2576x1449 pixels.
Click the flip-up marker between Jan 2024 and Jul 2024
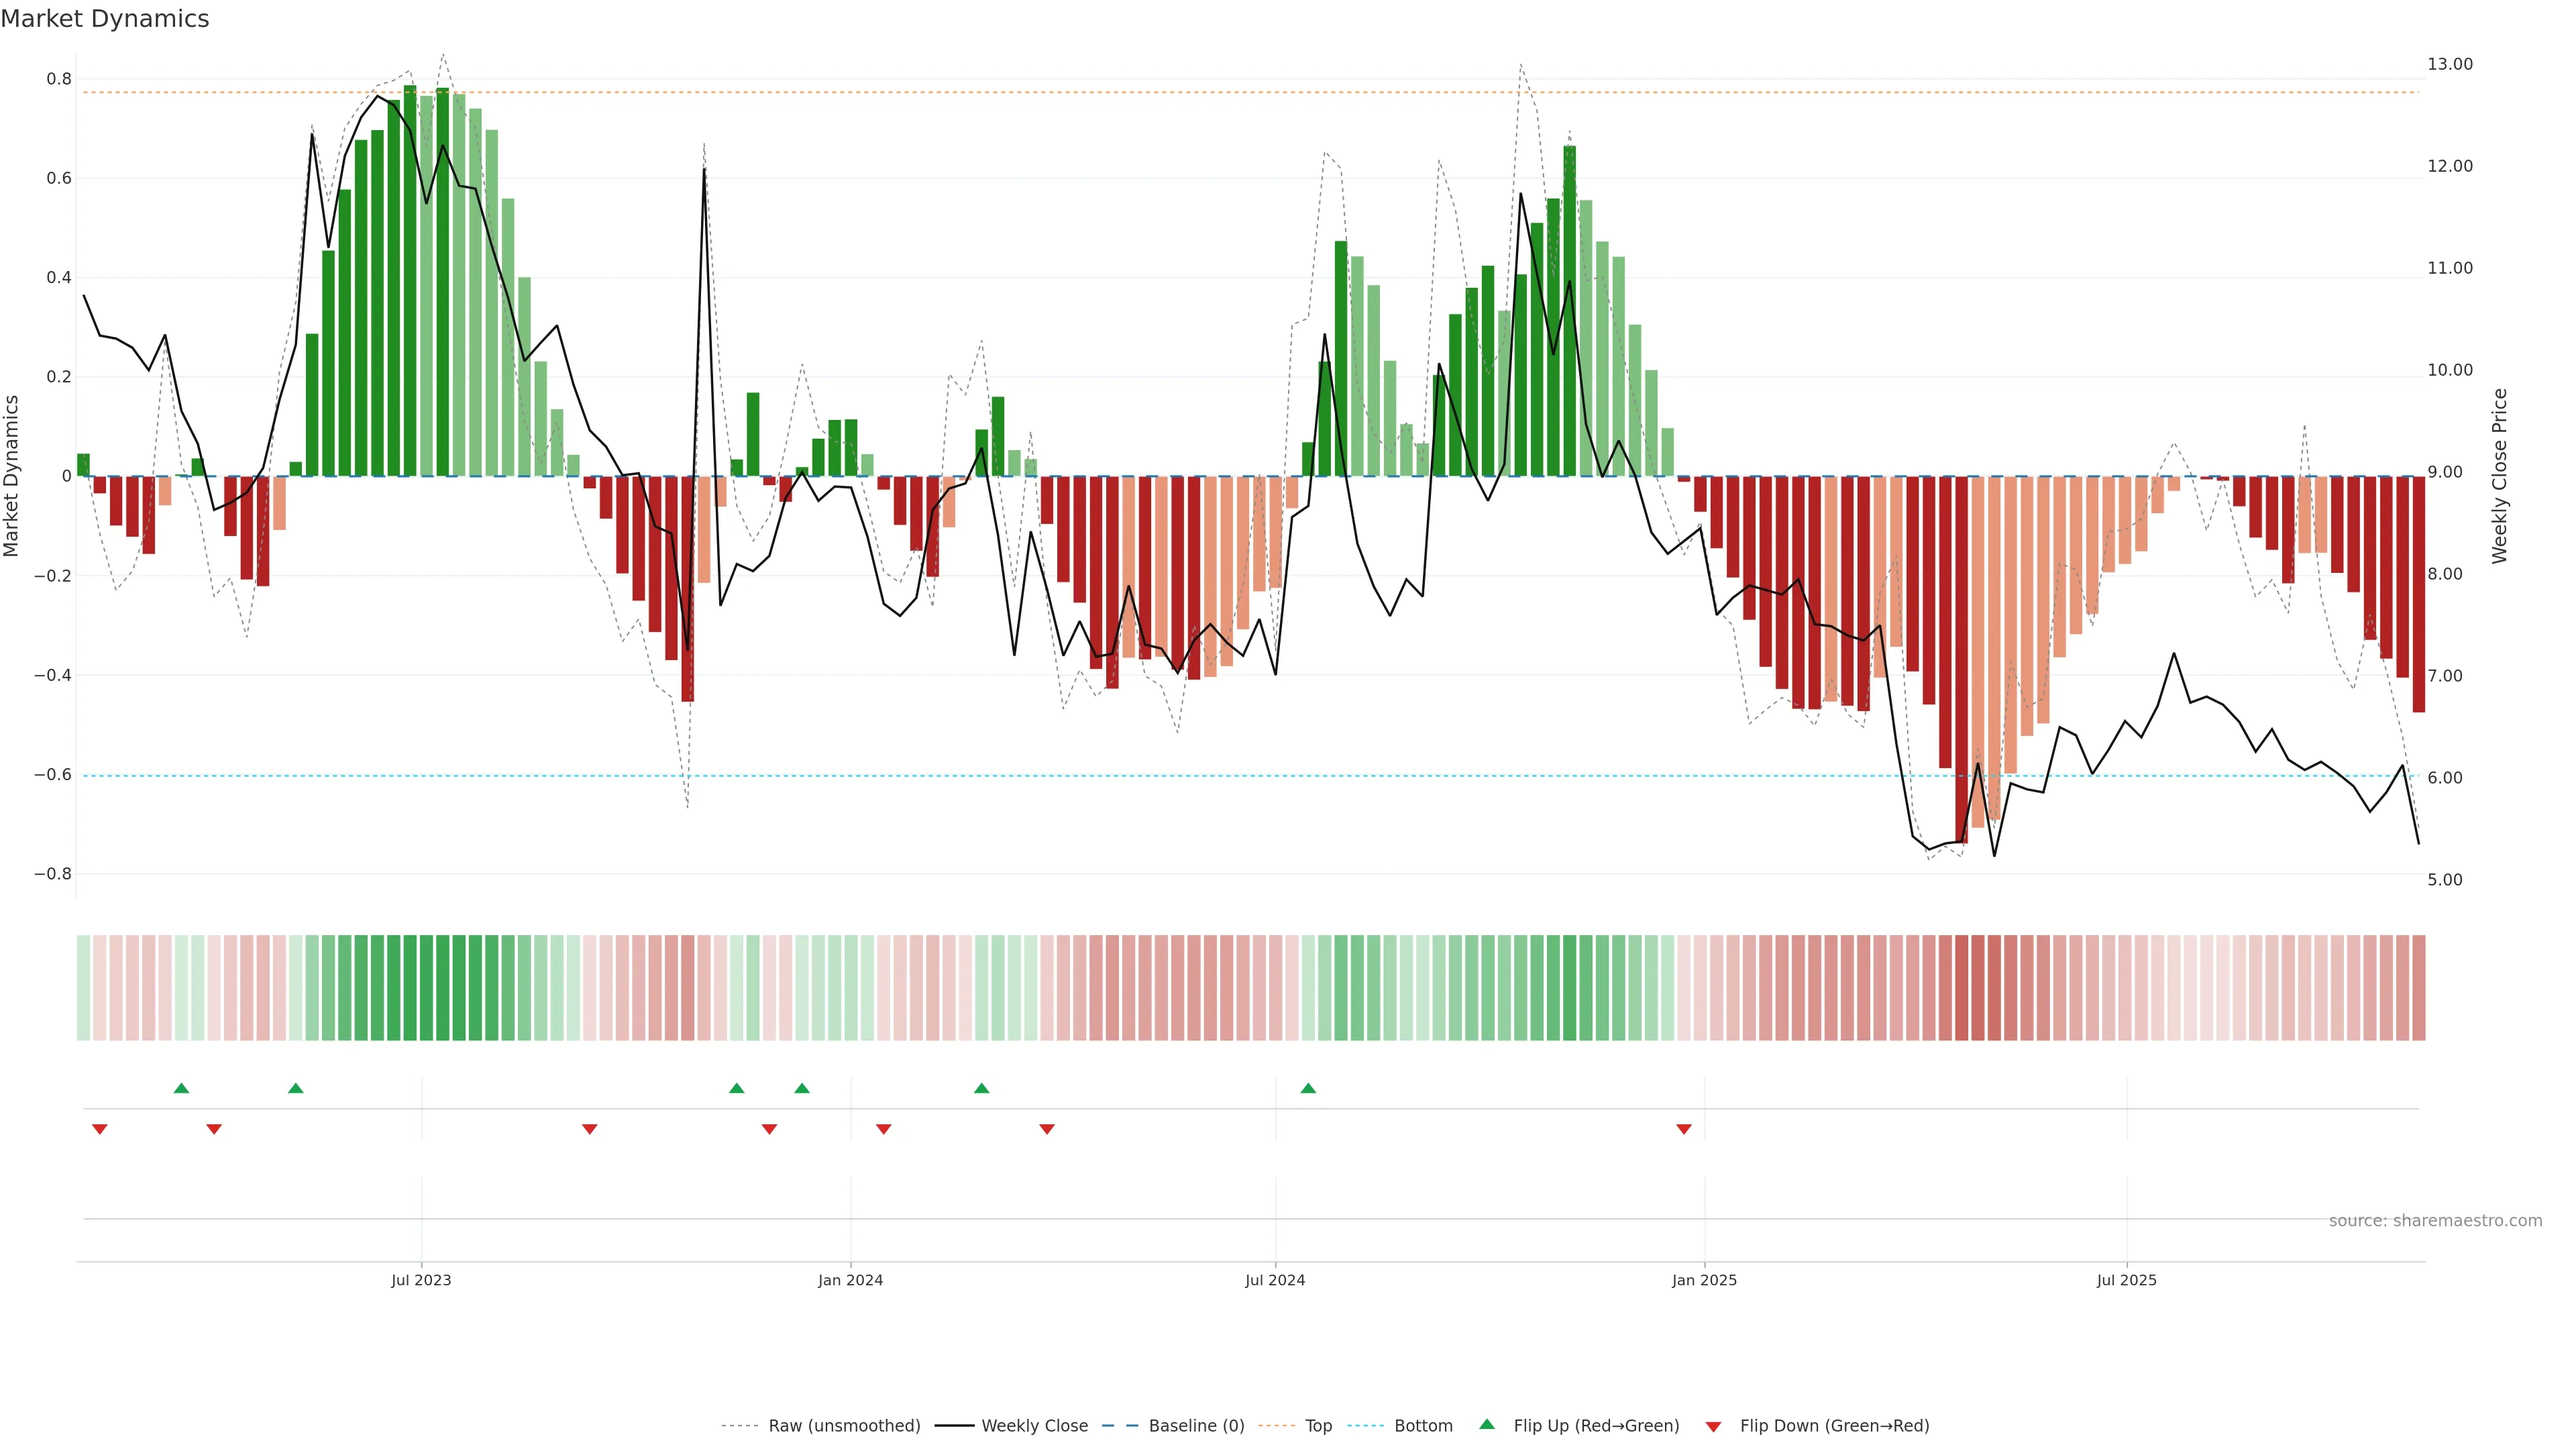(981, 1088)
